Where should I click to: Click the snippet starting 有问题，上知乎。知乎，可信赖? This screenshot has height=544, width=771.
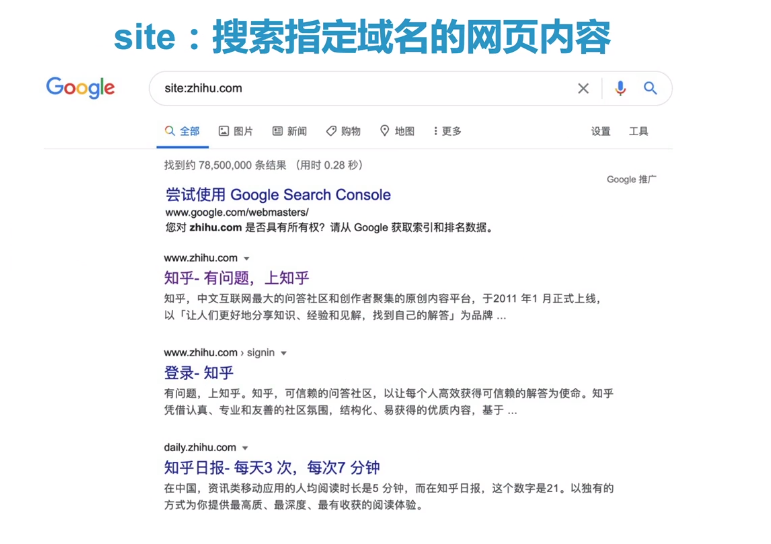click(389, 402)
